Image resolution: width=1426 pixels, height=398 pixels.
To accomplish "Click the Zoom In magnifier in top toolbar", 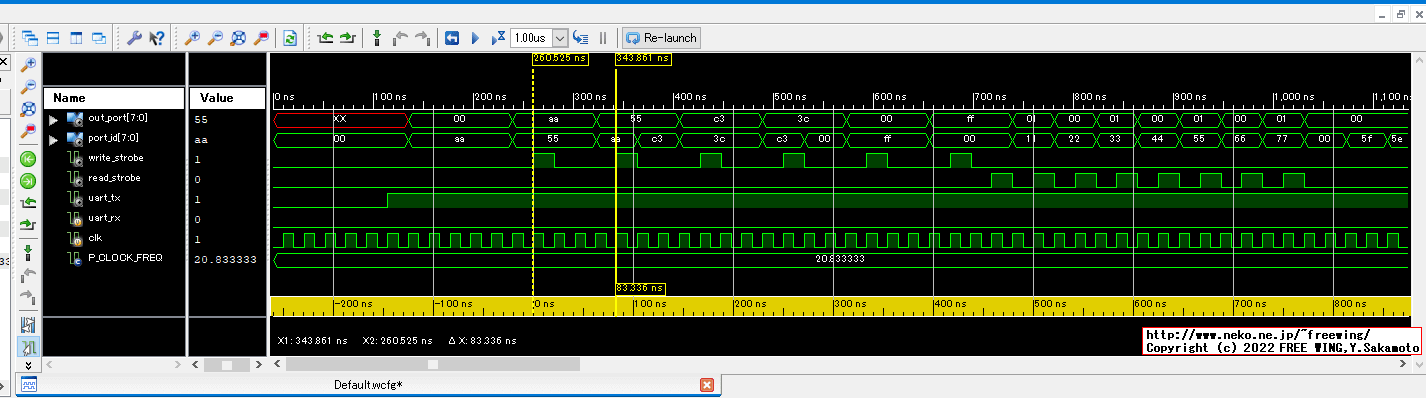I will tap(192, 38).
